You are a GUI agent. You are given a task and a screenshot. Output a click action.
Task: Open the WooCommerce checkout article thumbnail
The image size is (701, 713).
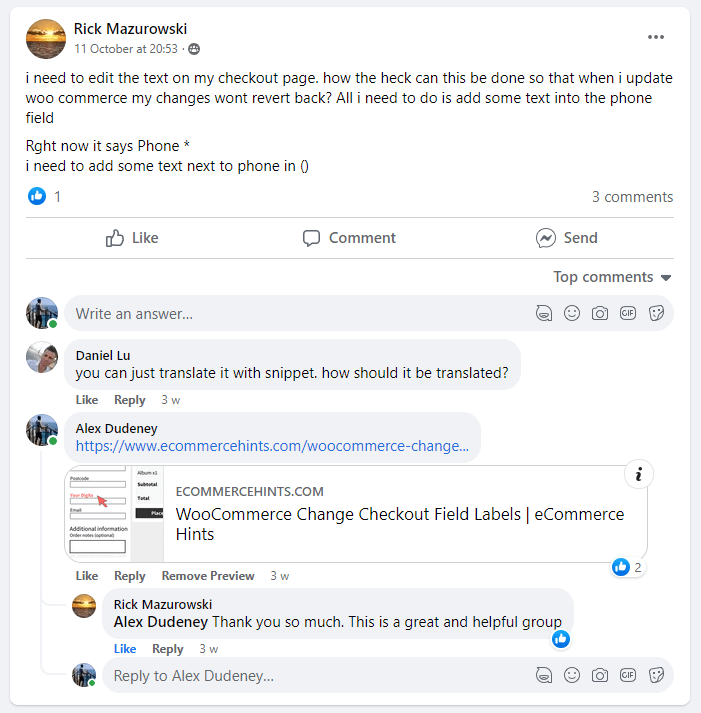click(x=115, y=514)
